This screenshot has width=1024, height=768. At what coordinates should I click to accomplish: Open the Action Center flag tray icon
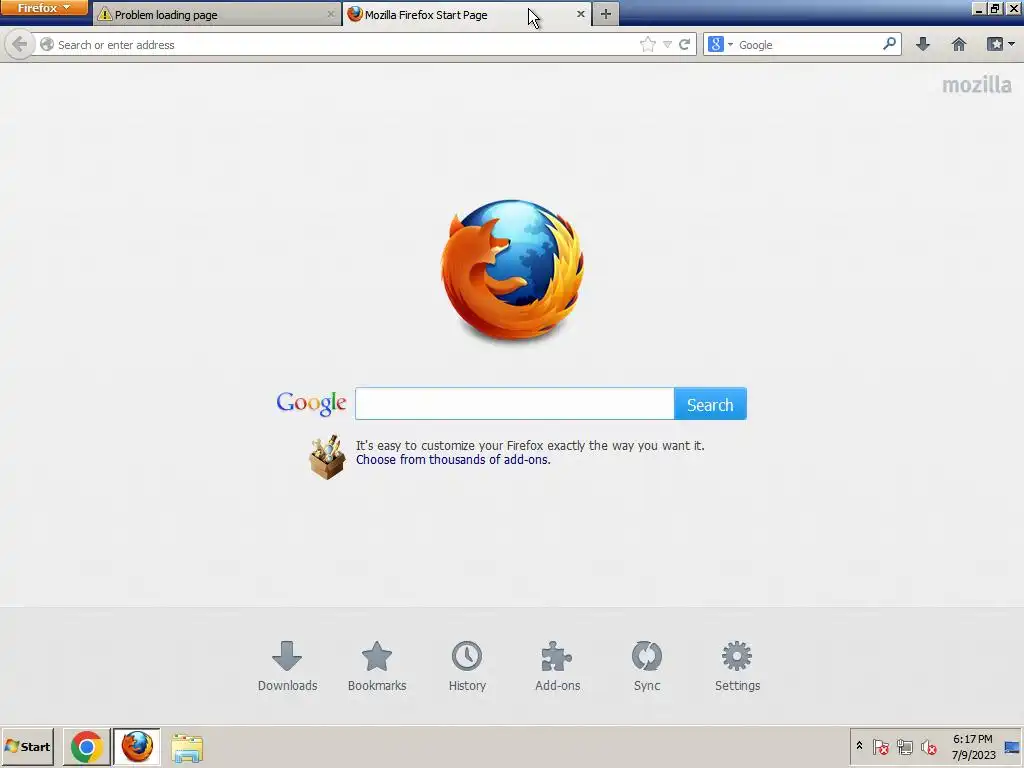coord(880,746)
